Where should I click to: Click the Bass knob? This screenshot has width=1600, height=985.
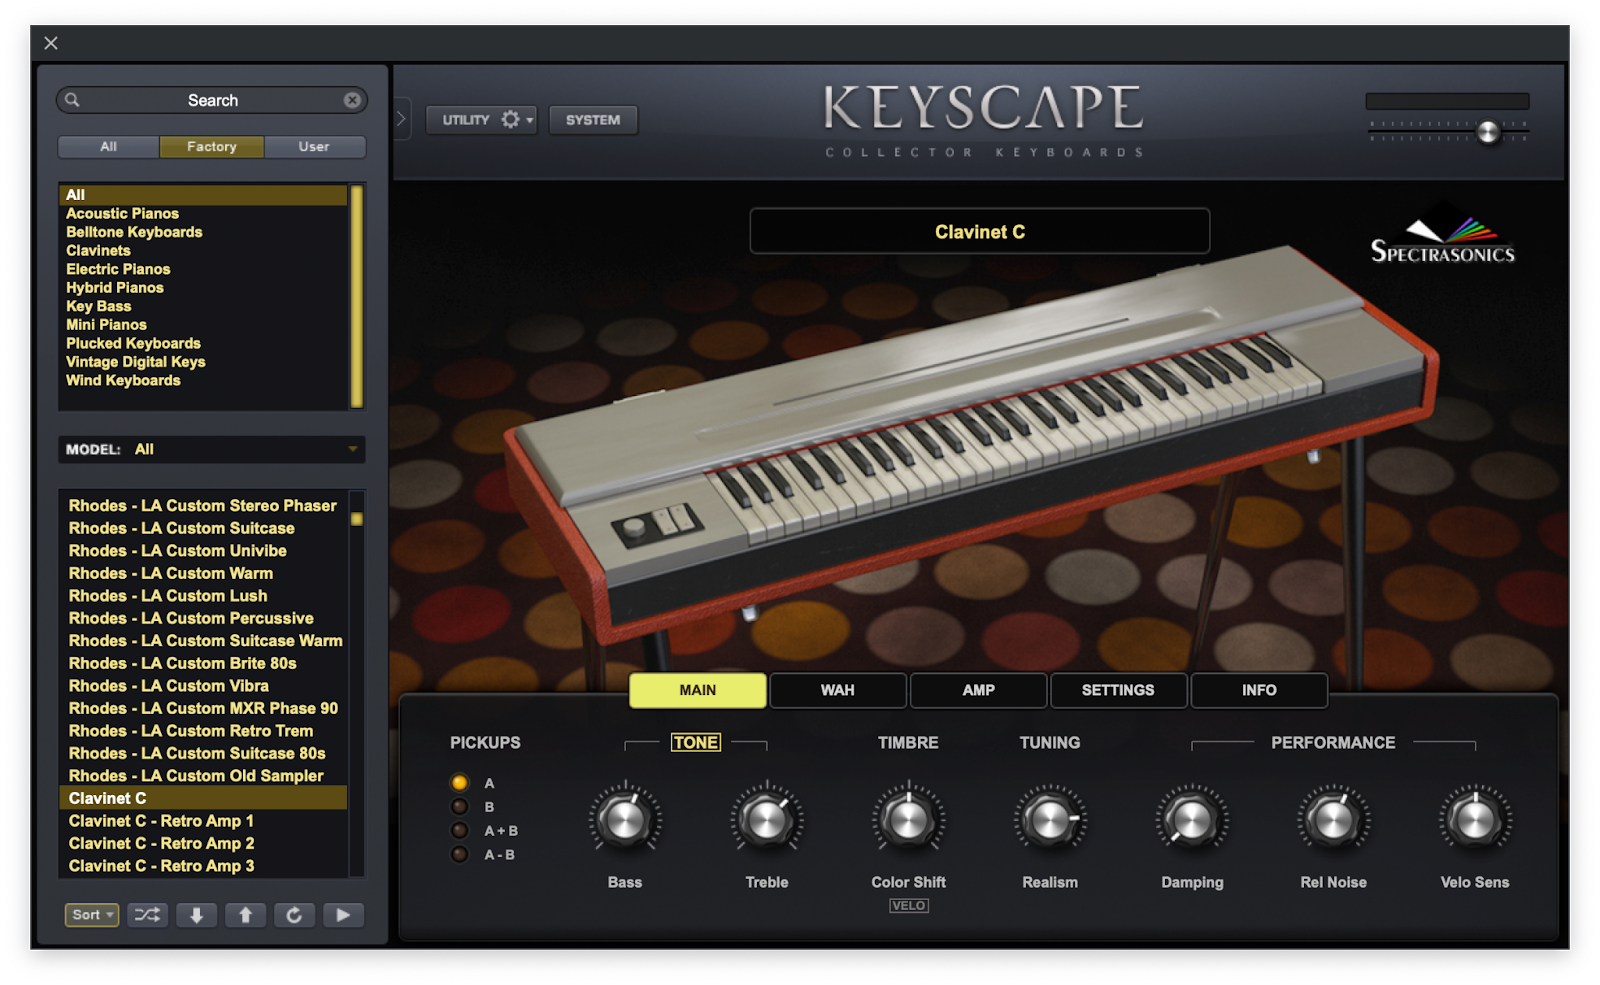coord(625,820)
